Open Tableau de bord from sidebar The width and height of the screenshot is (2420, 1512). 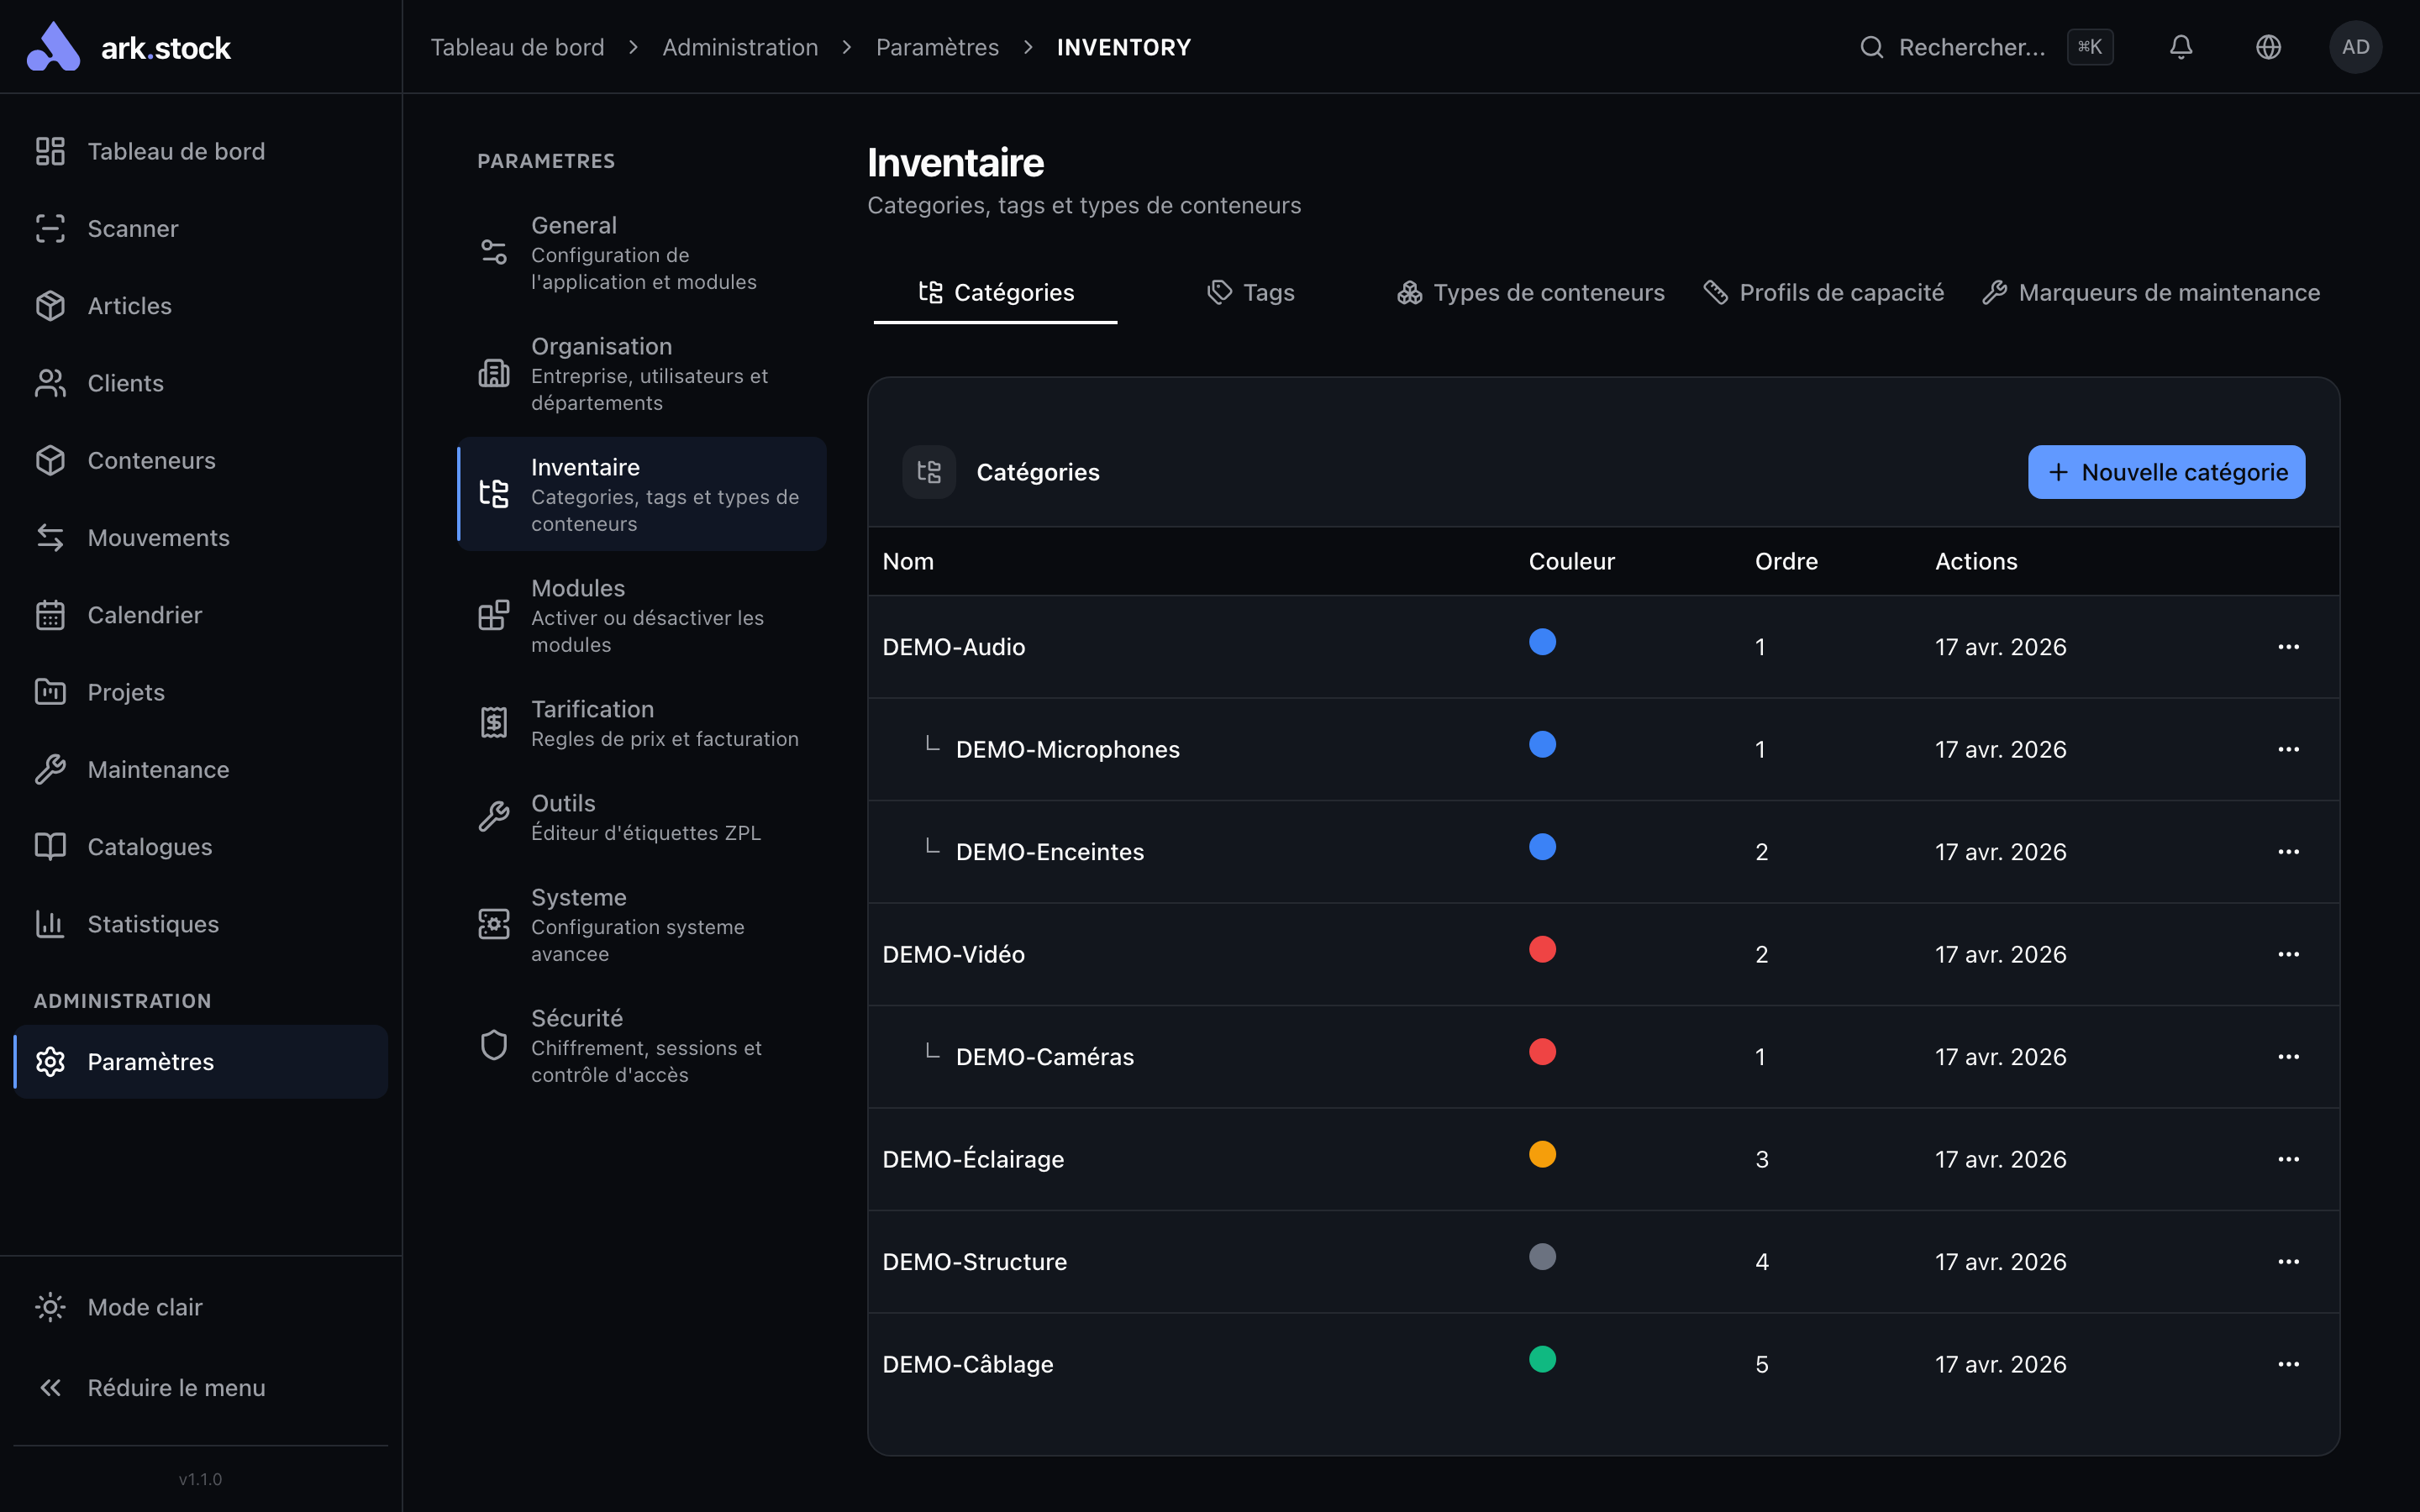pos(200,151)
